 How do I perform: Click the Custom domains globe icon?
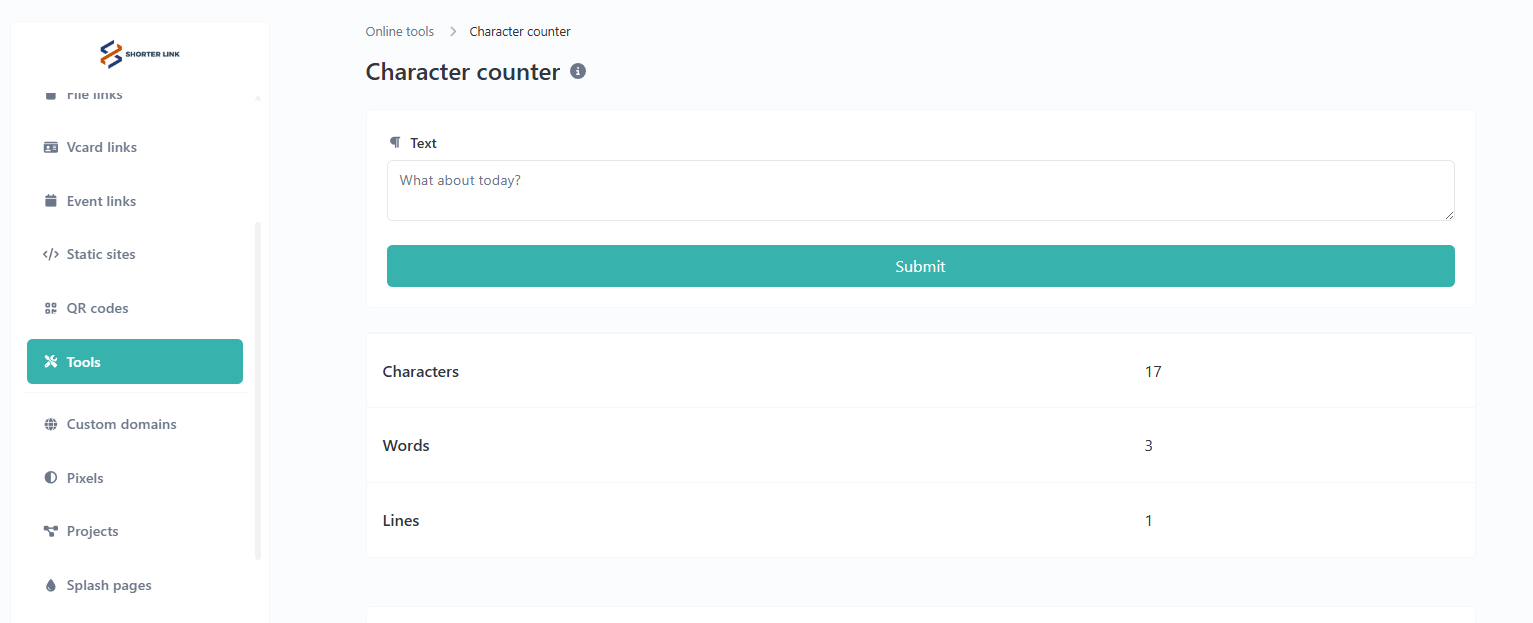coord(51,424)
